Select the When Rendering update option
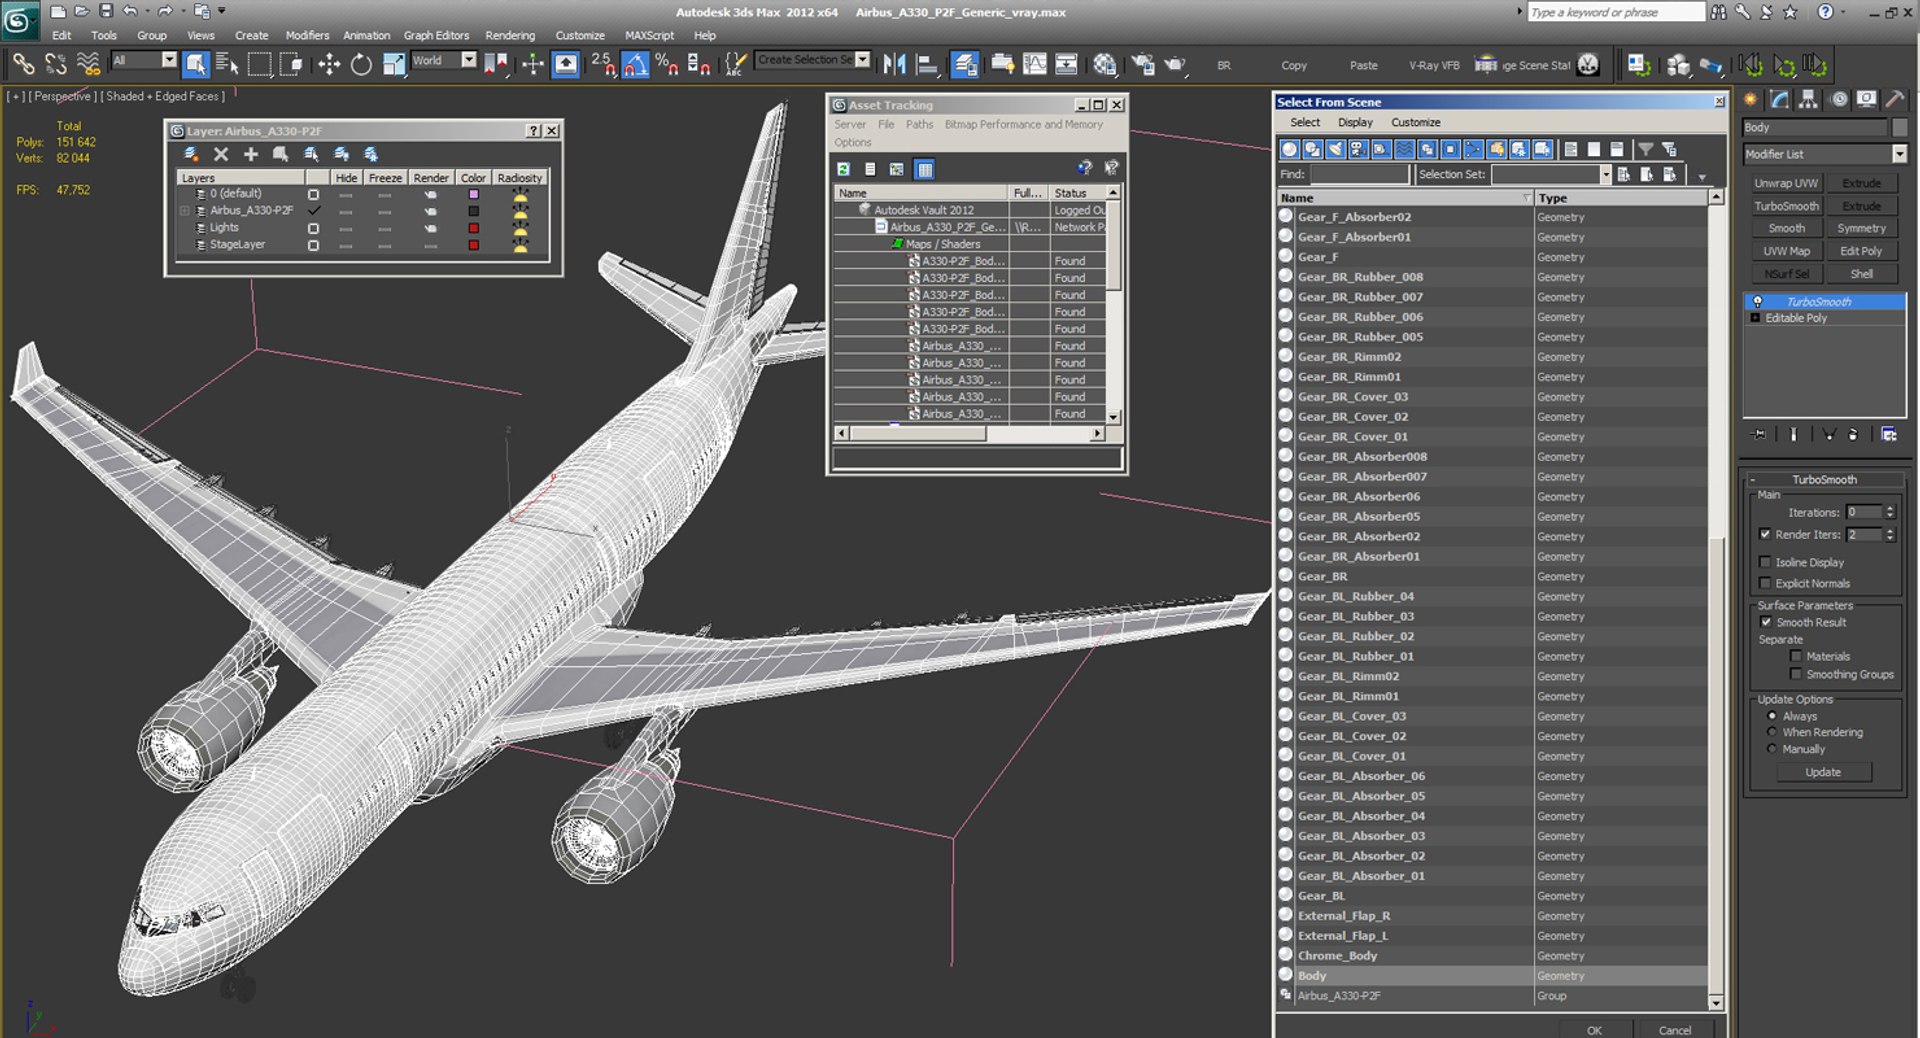 point(1772,732)
